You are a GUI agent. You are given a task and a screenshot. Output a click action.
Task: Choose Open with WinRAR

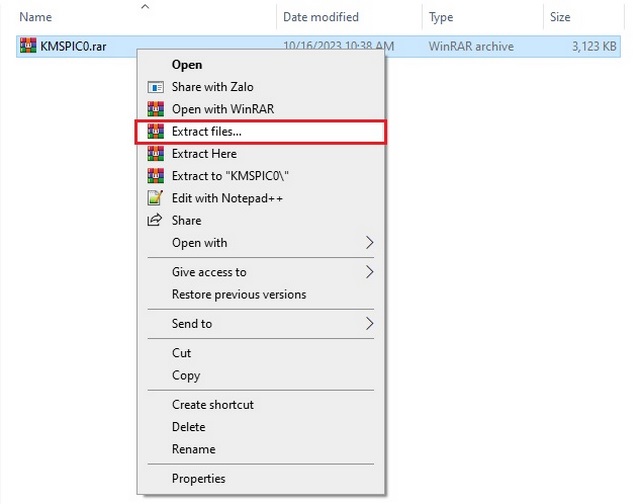(x=223, y=109)
